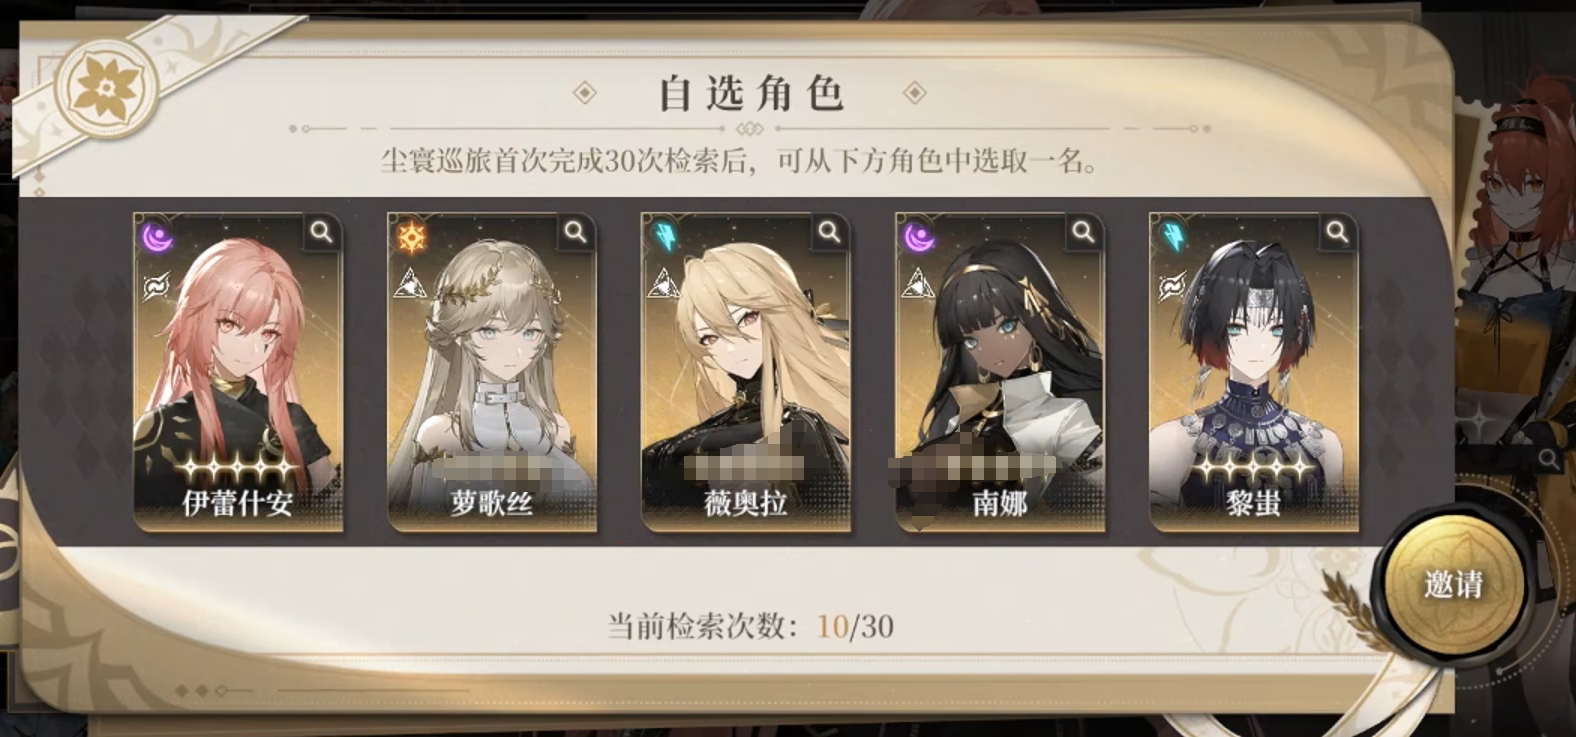Click the gold 邀请 invite button
1576x737 pixels.
(x=1453, y=583)
